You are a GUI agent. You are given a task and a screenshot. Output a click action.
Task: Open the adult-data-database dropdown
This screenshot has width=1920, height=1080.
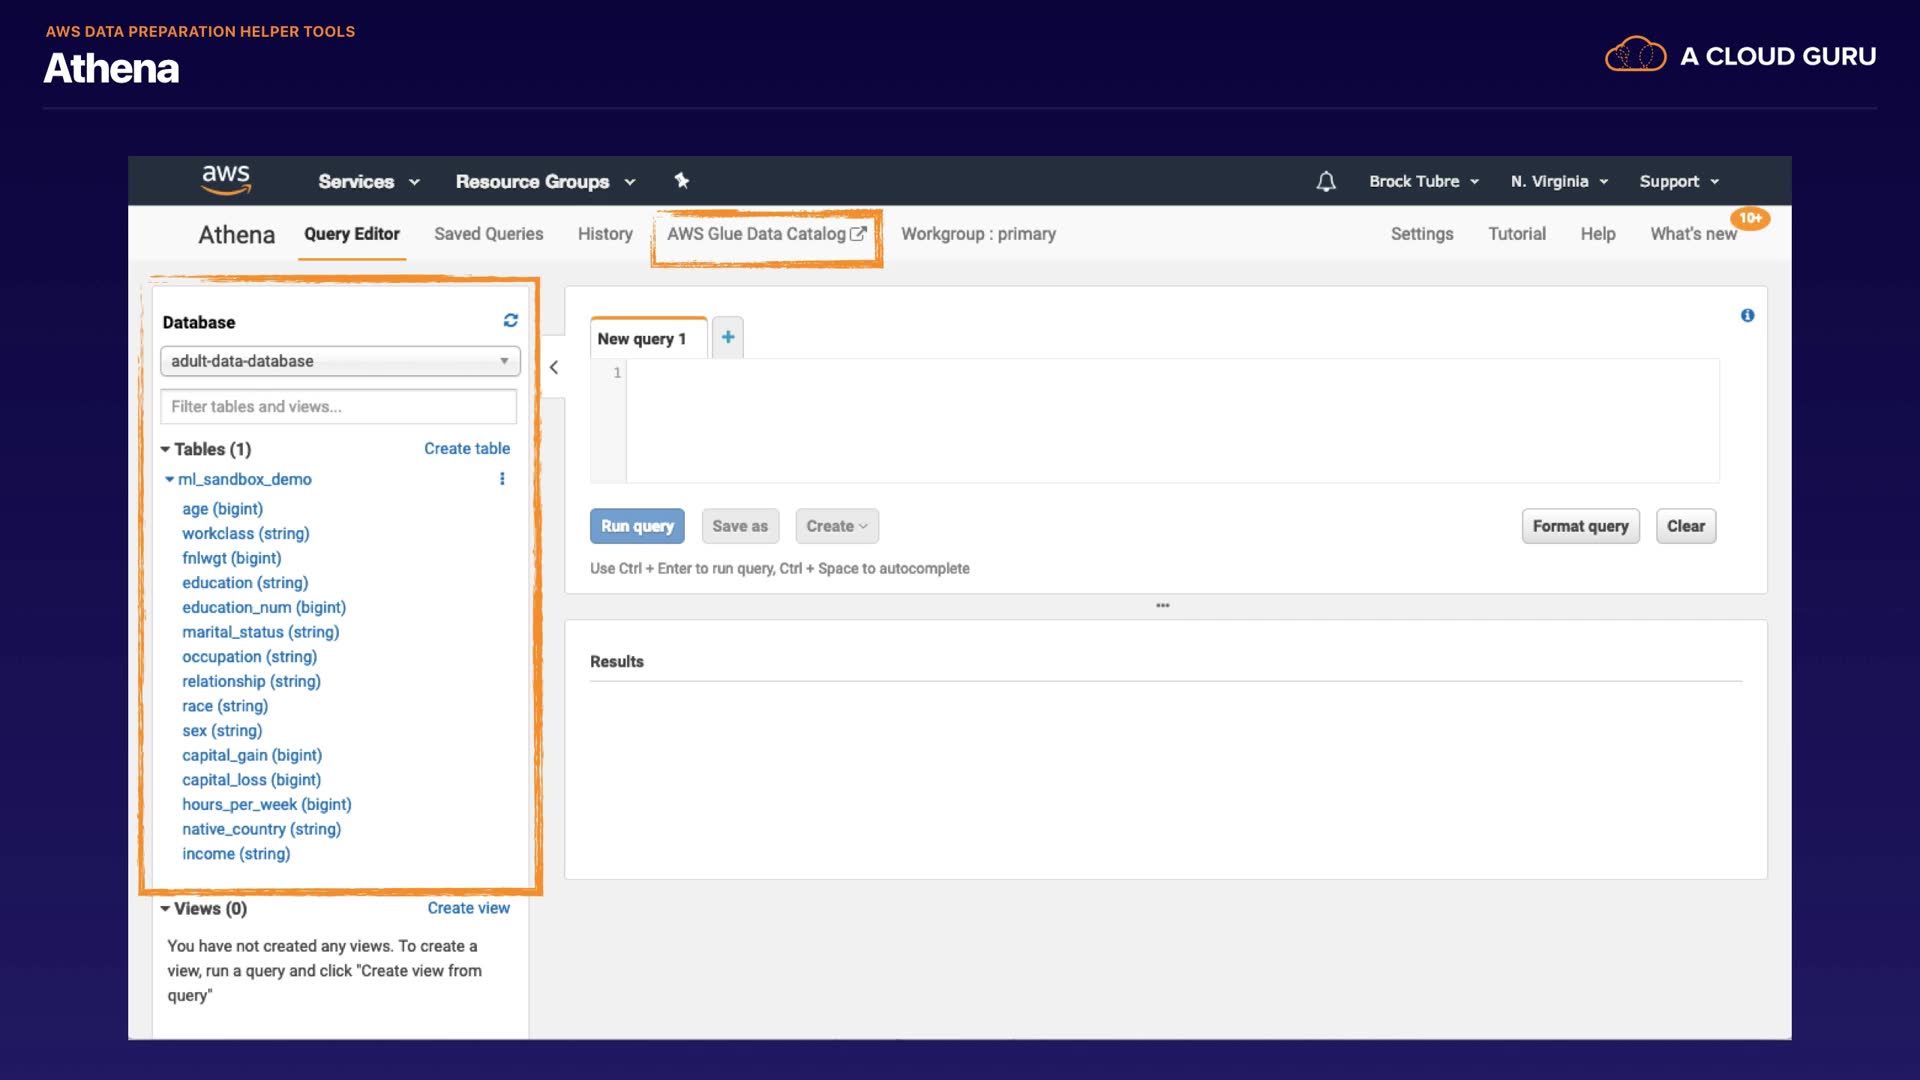pos(340,361)
